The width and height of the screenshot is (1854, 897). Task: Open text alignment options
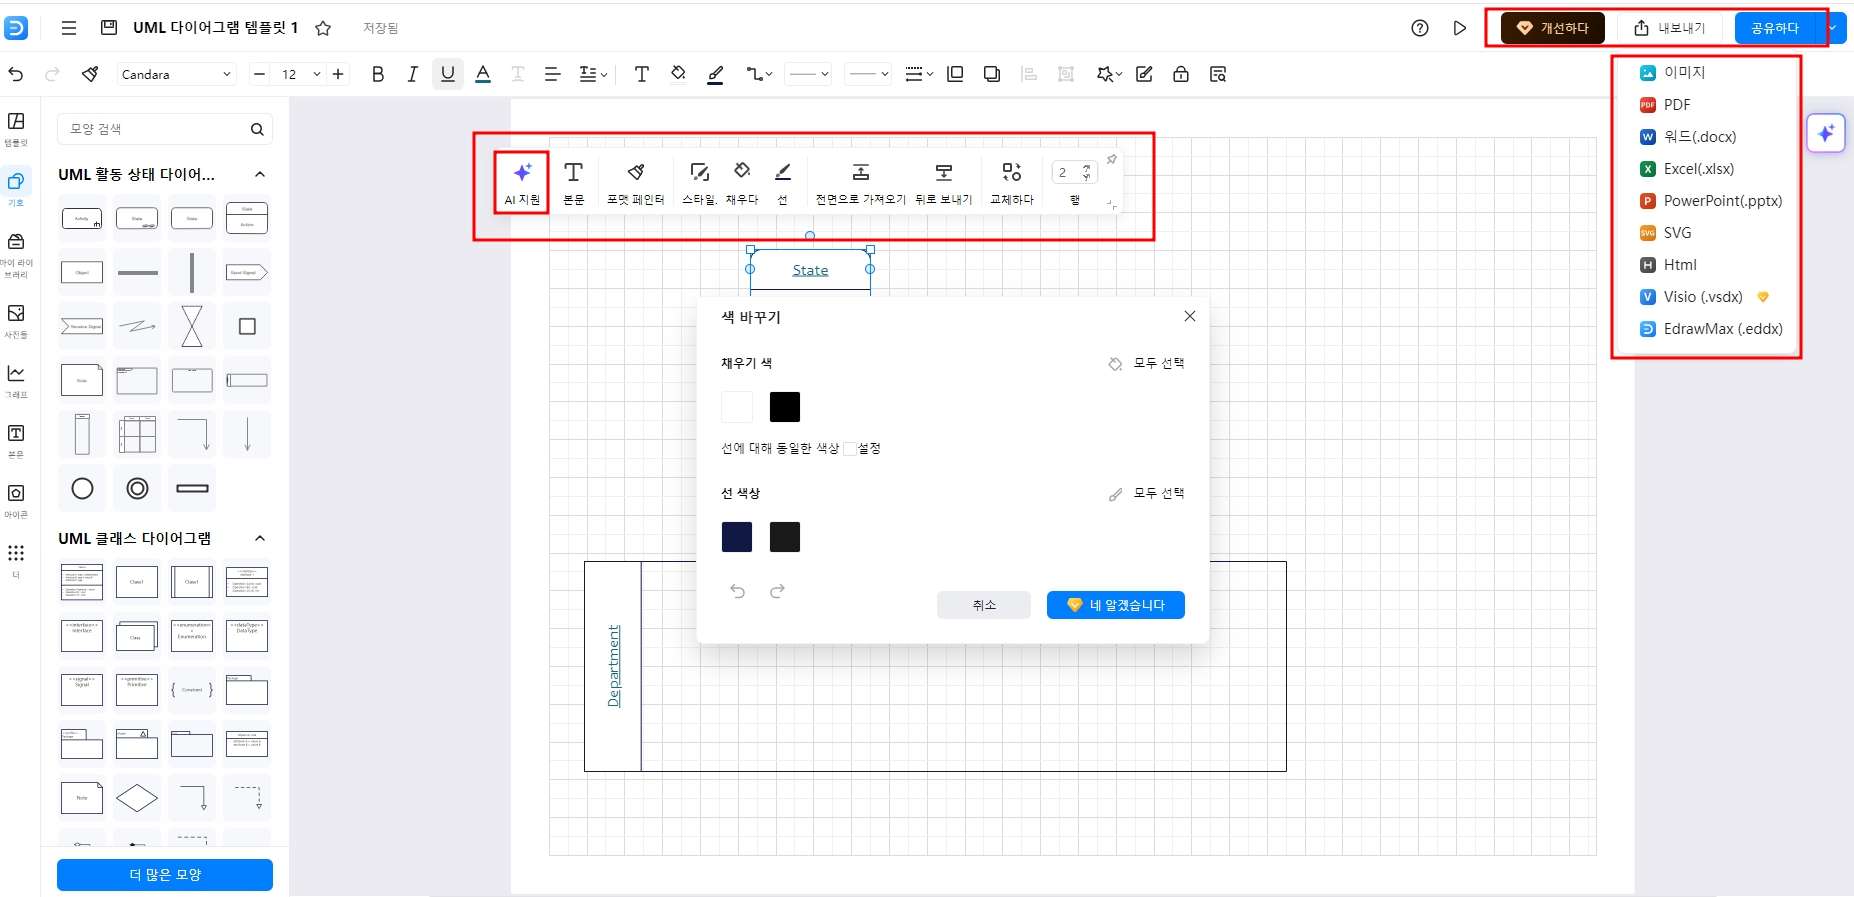tap(552, 74)
